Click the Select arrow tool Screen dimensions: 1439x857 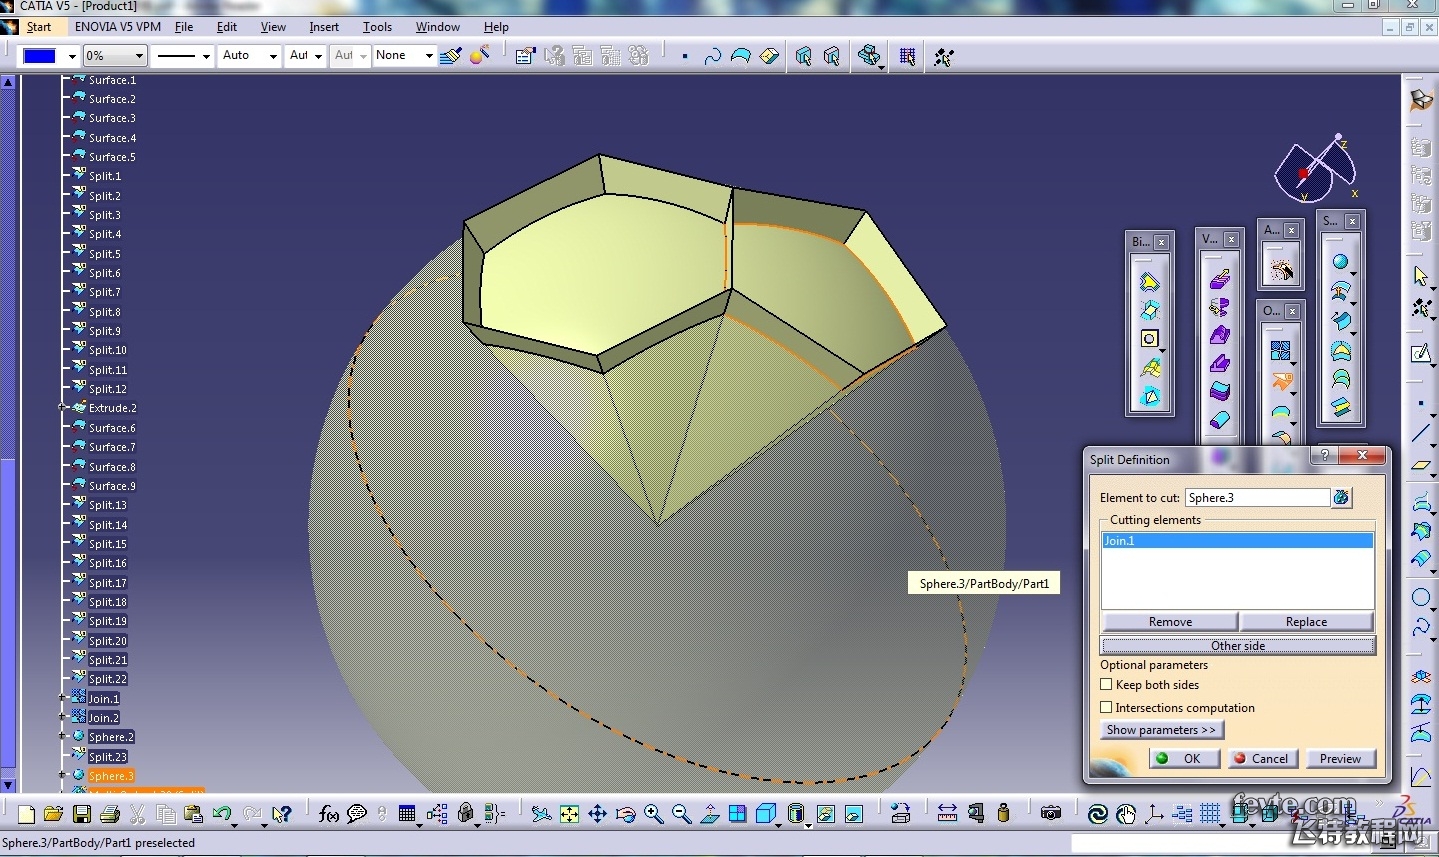click(1421, 276)
